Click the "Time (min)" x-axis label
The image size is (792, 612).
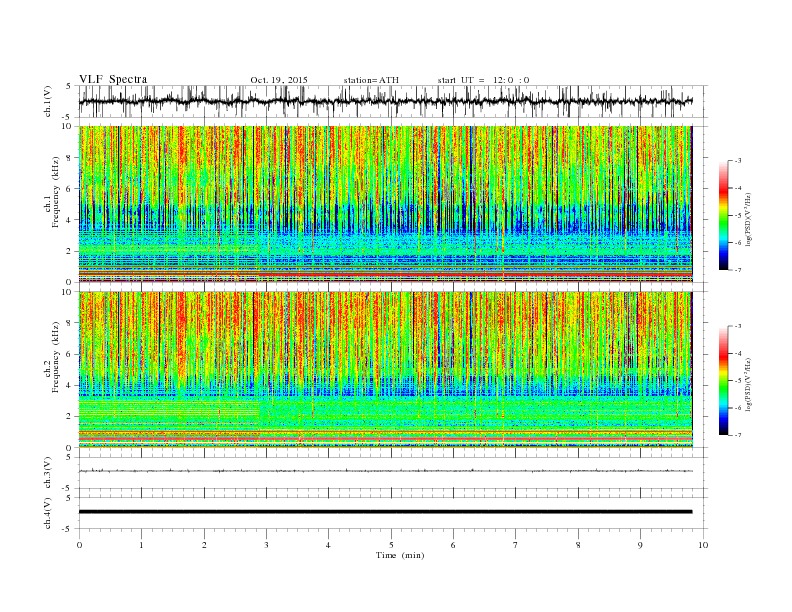400,555
